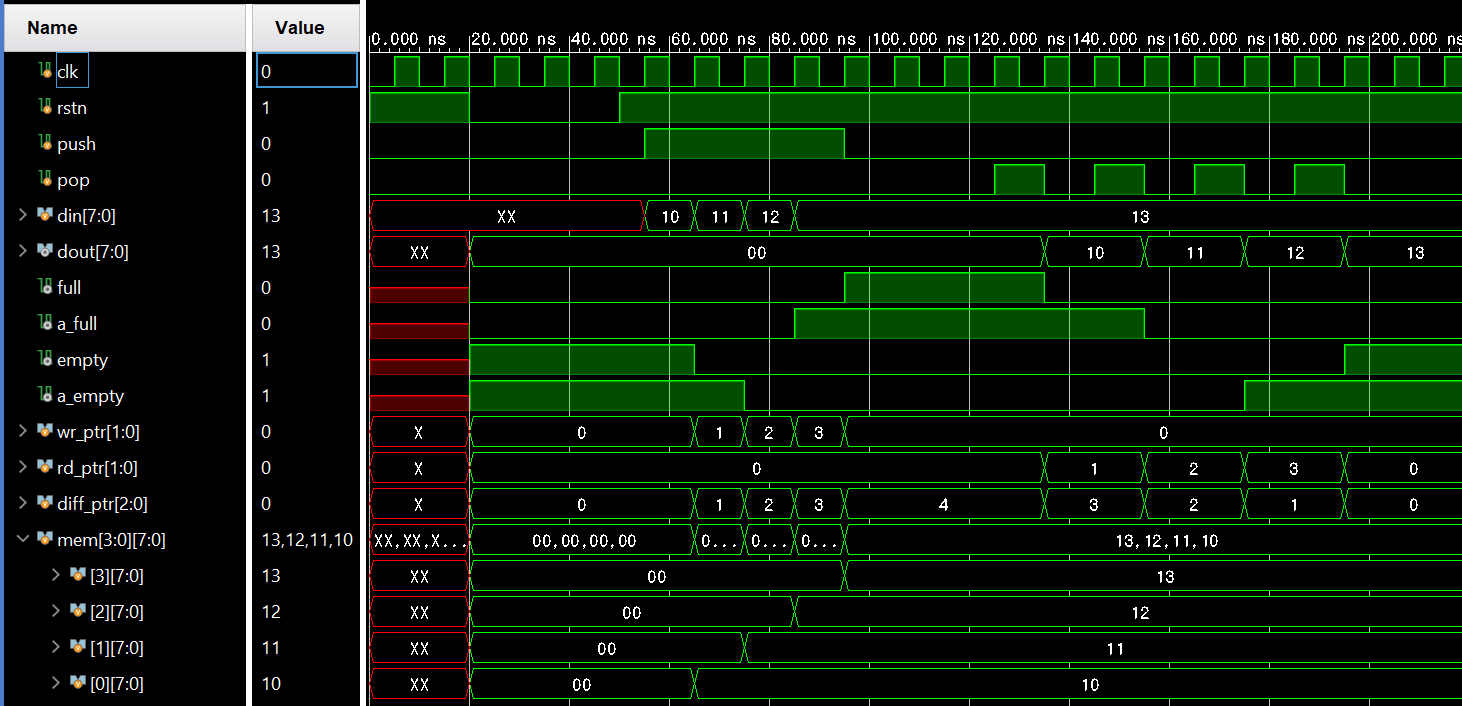Expand the din[7:0] signal tree

22,215
